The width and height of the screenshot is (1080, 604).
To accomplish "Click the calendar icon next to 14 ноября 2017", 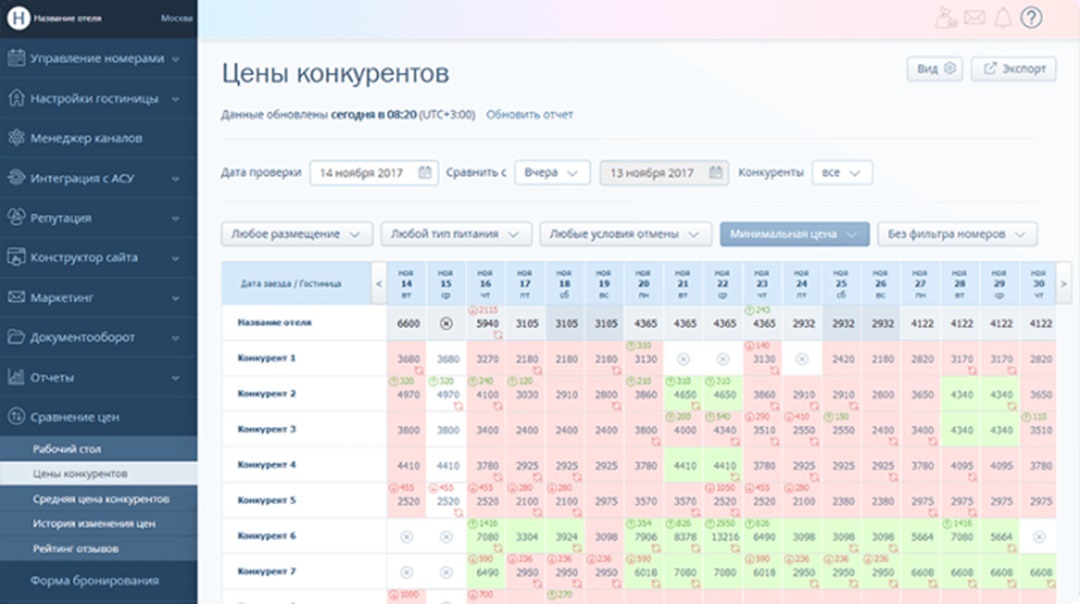I will coord(425,172).
